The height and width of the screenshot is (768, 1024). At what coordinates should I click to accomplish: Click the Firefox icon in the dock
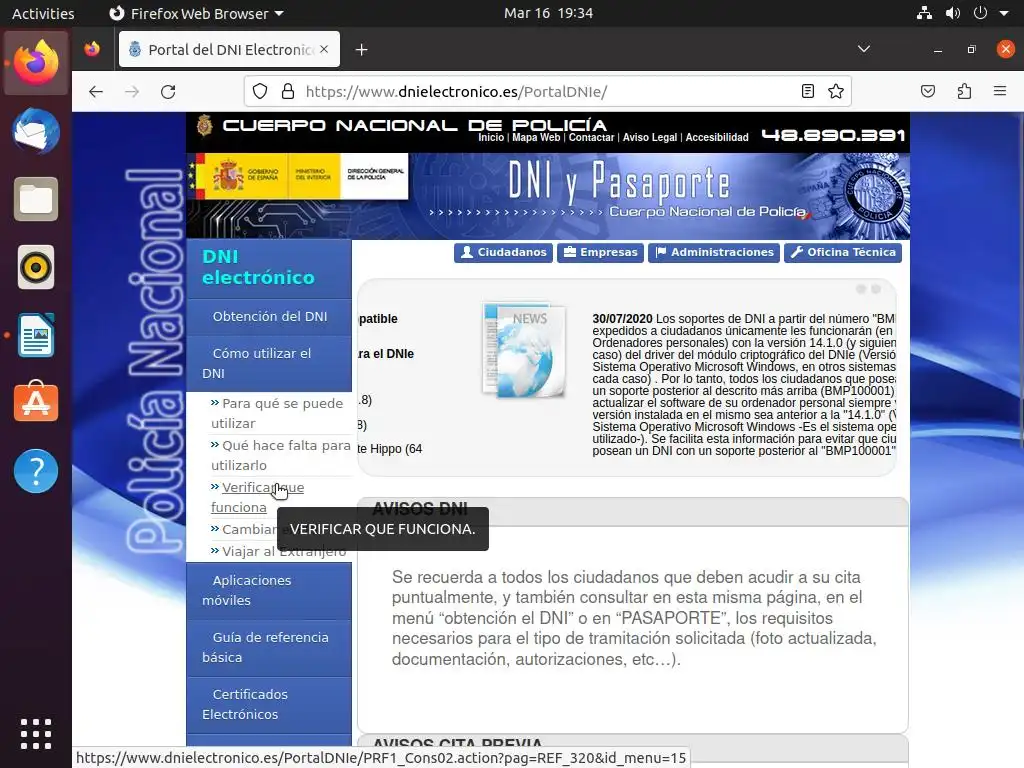pos(36,63)
